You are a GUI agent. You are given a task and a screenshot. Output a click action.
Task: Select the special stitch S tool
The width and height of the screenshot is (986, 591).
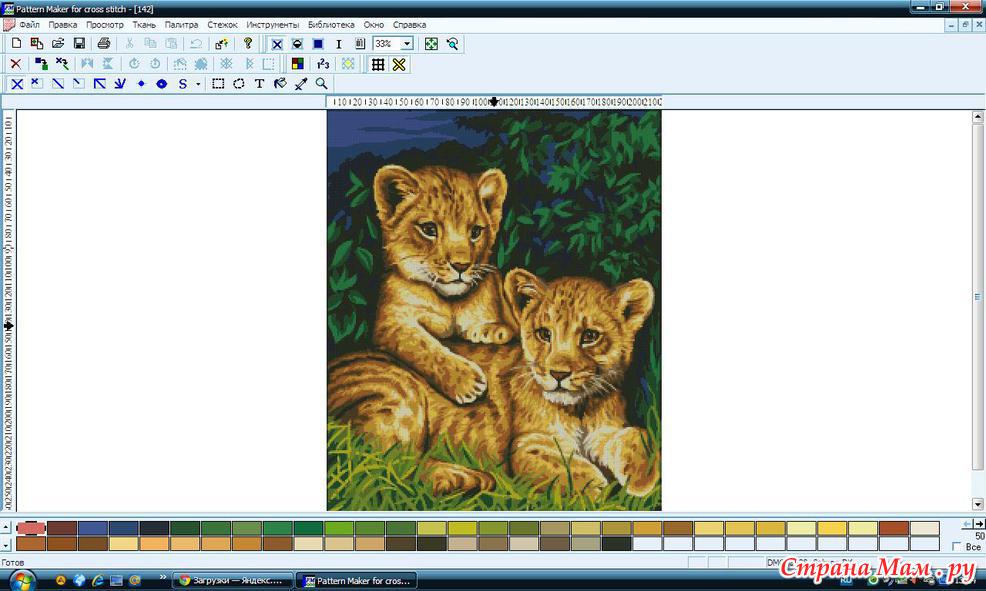coord(182,84)
